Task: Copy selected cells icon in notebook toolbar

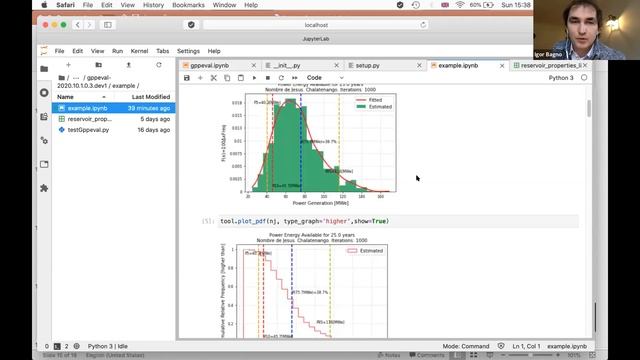Action: point(227,78)
